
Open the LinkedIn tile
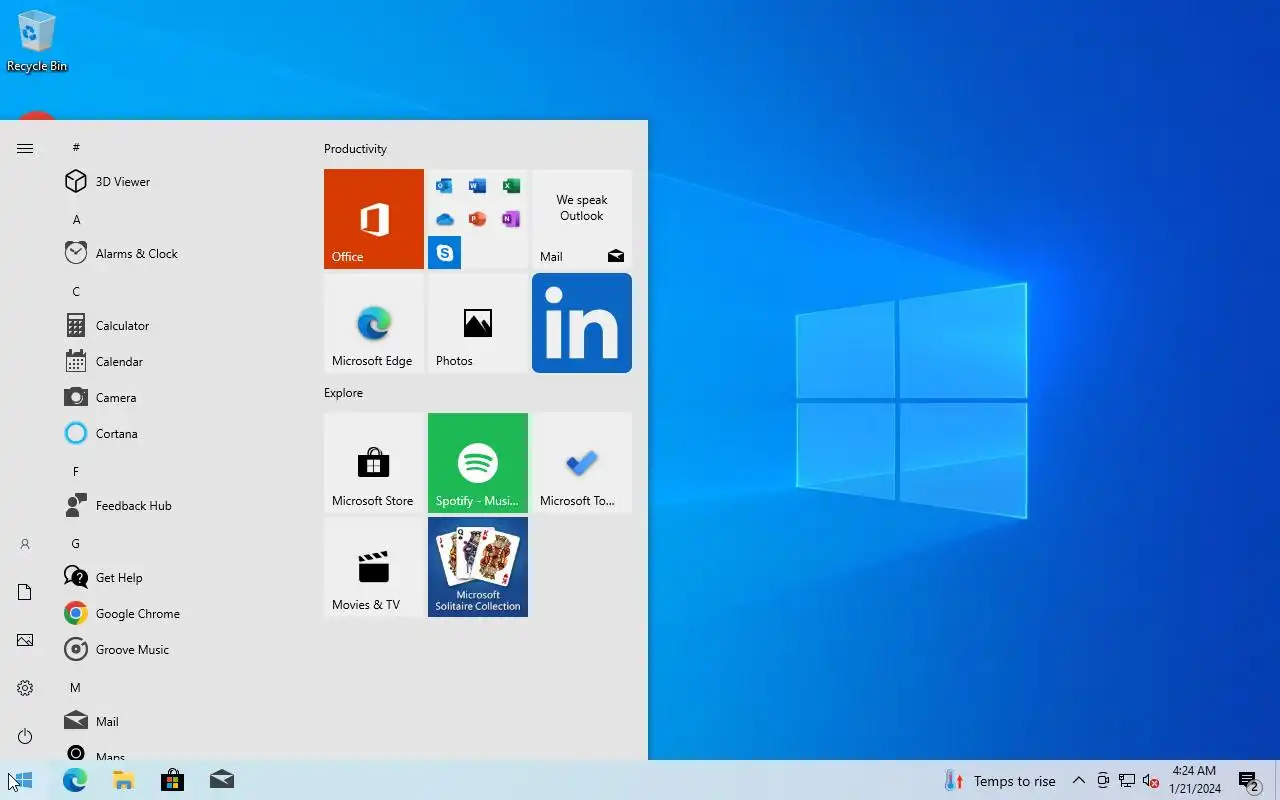coord(582,323)
